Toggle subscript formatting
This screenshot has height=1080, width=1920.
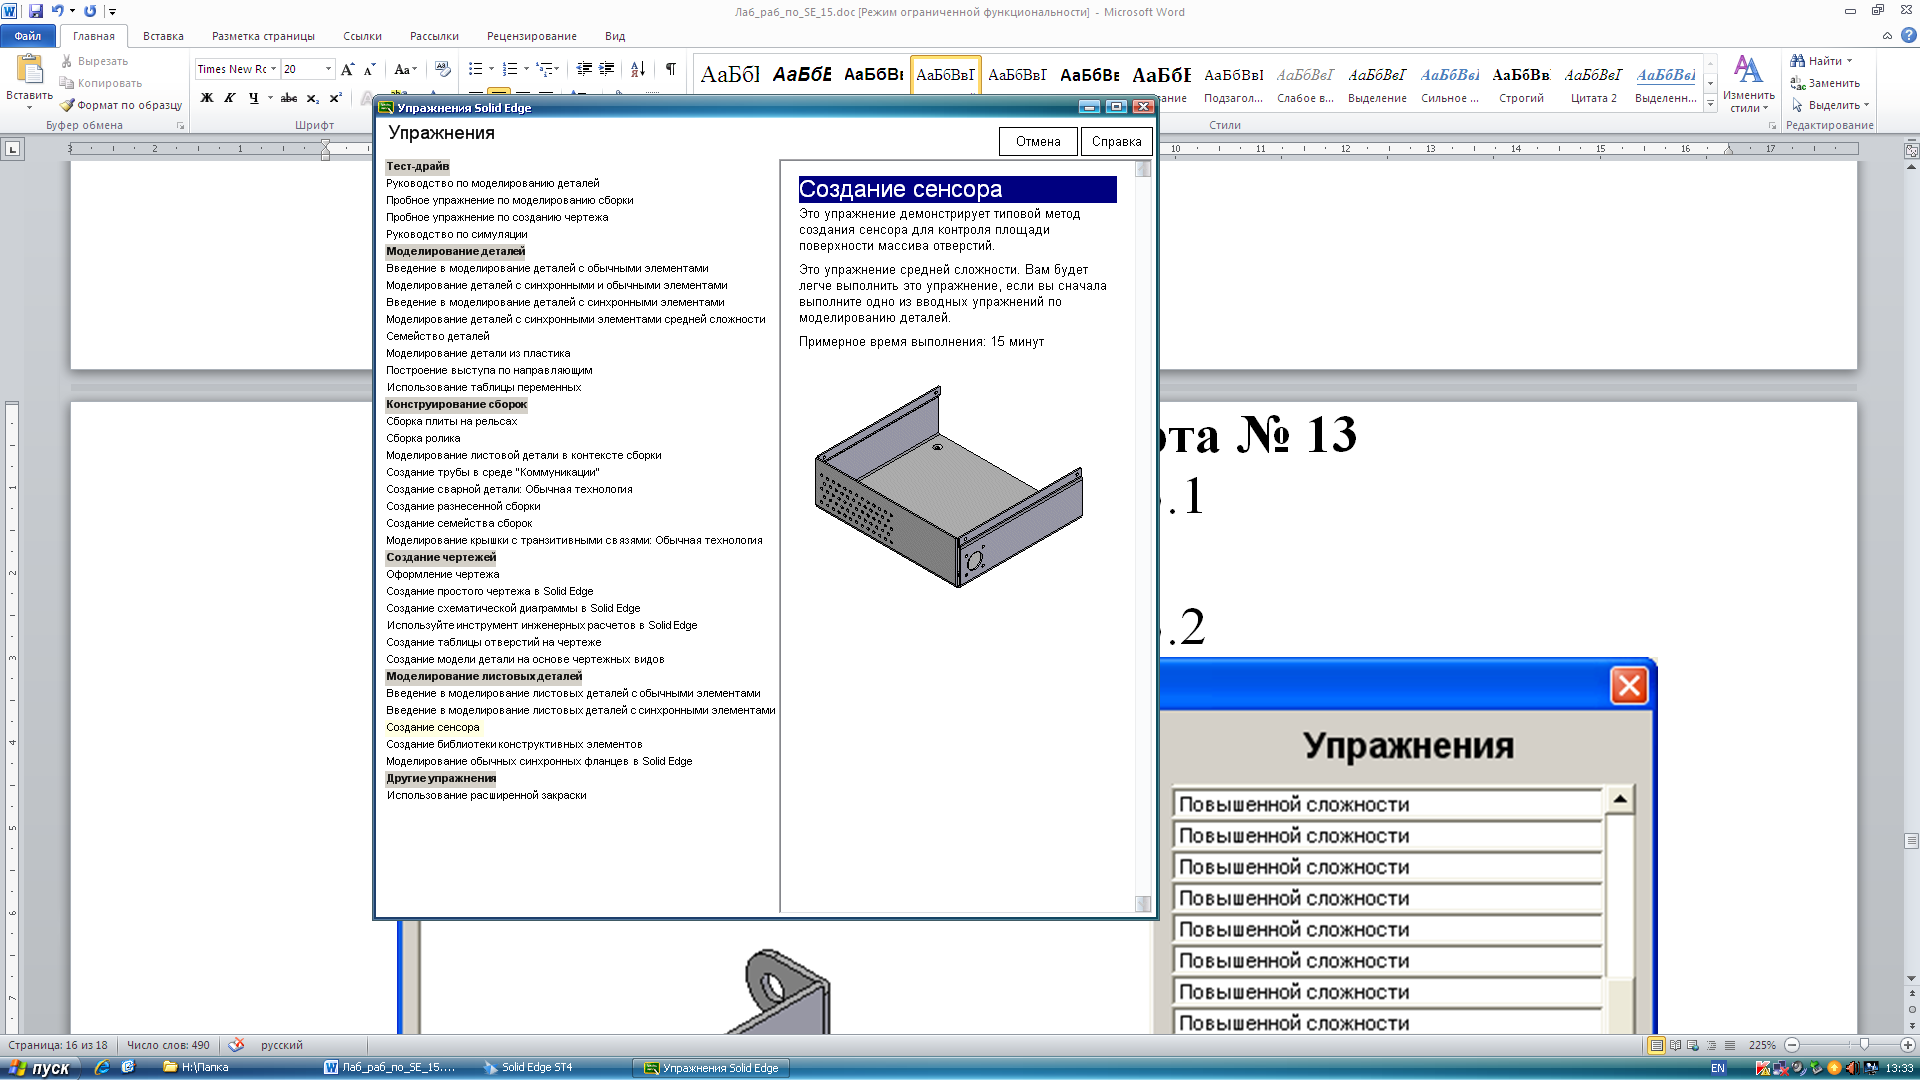point(312,98)
